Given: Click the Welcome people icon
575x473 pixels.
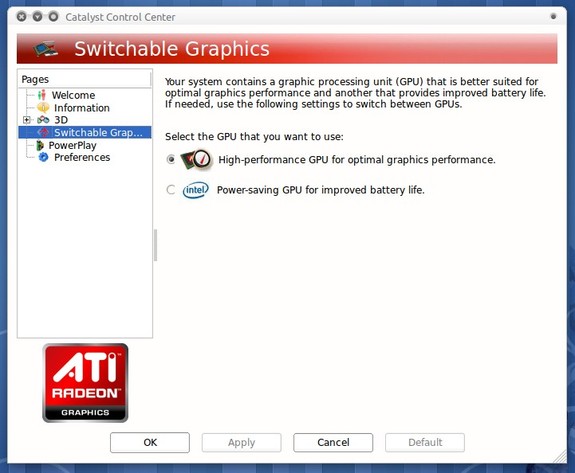Looking at the screenshot, I should point(42,95).
